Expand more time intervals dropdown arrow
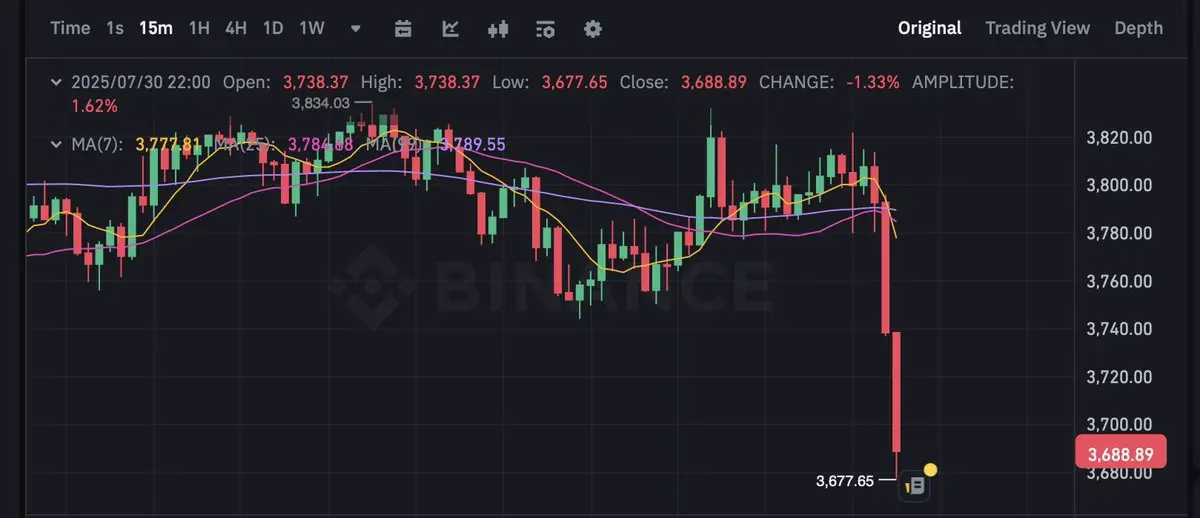This screenshot has height=518, width=1200. 356,29
